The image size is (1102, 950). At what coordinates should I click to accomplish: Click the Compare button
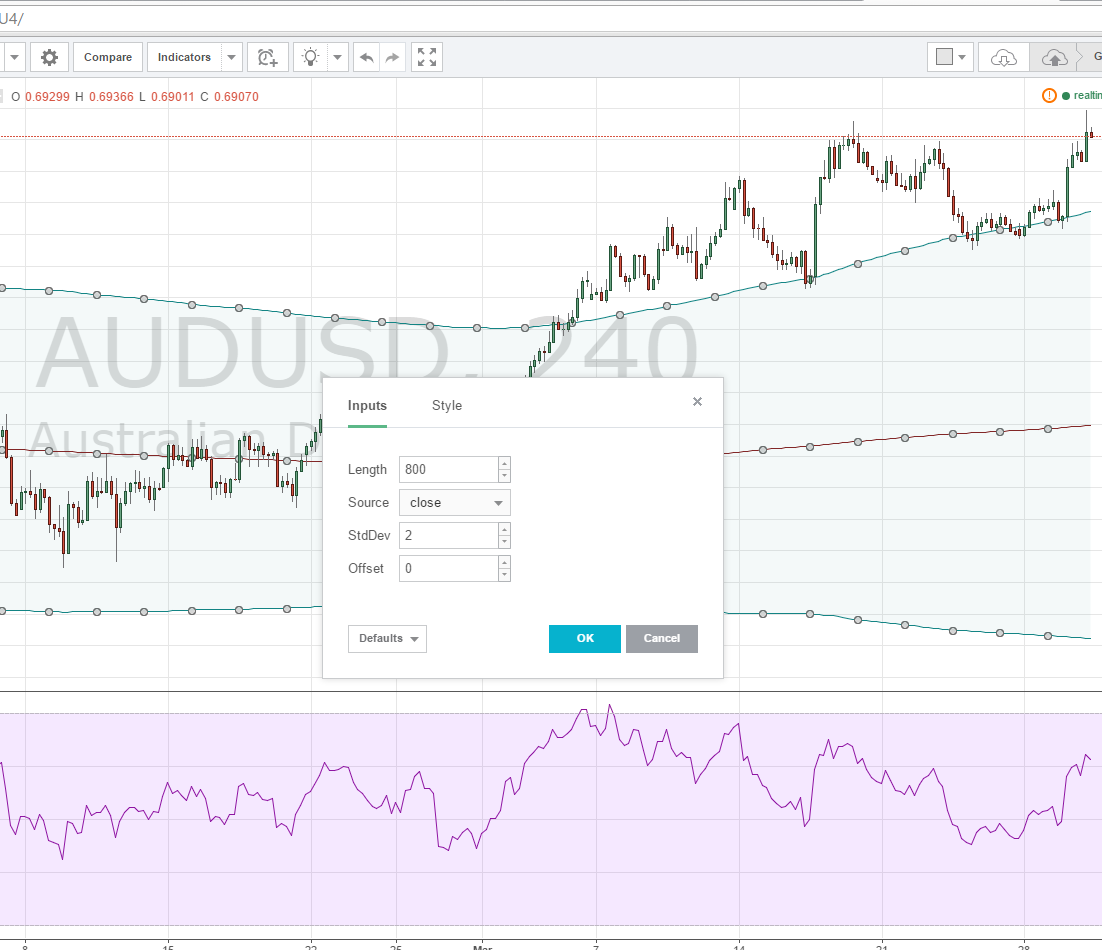(x=108, y=58)
